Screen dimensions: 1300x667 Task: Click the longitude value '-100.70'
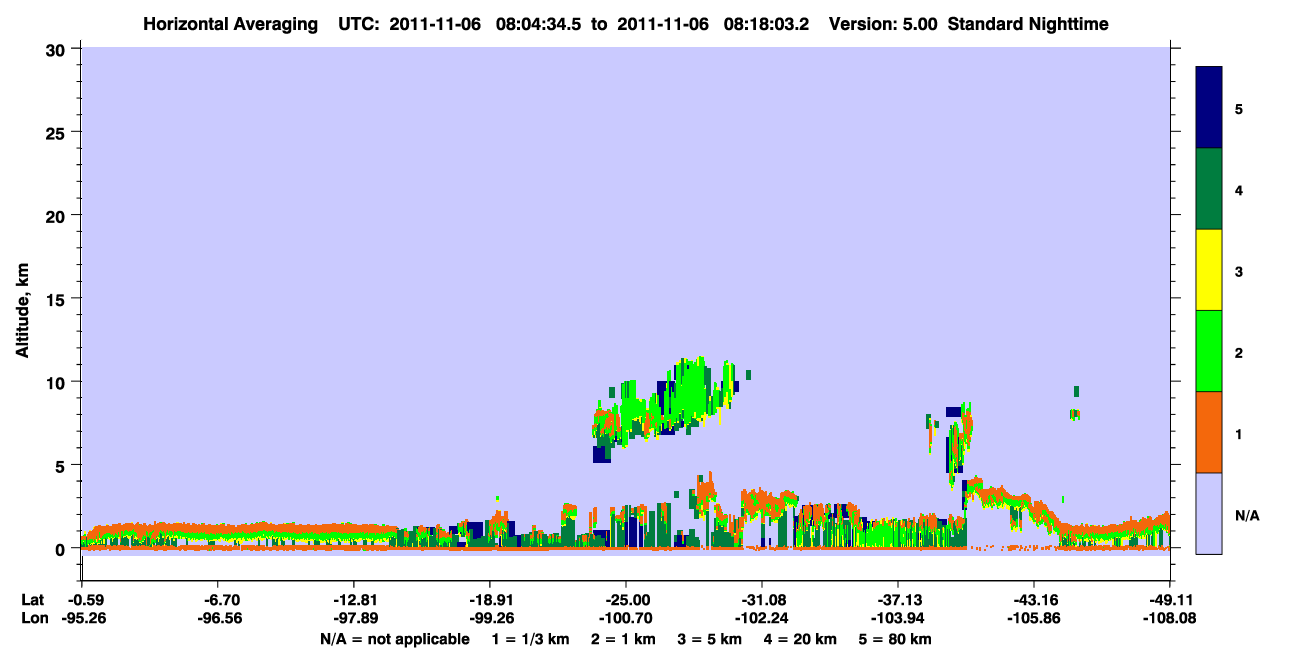pos(626,618)
